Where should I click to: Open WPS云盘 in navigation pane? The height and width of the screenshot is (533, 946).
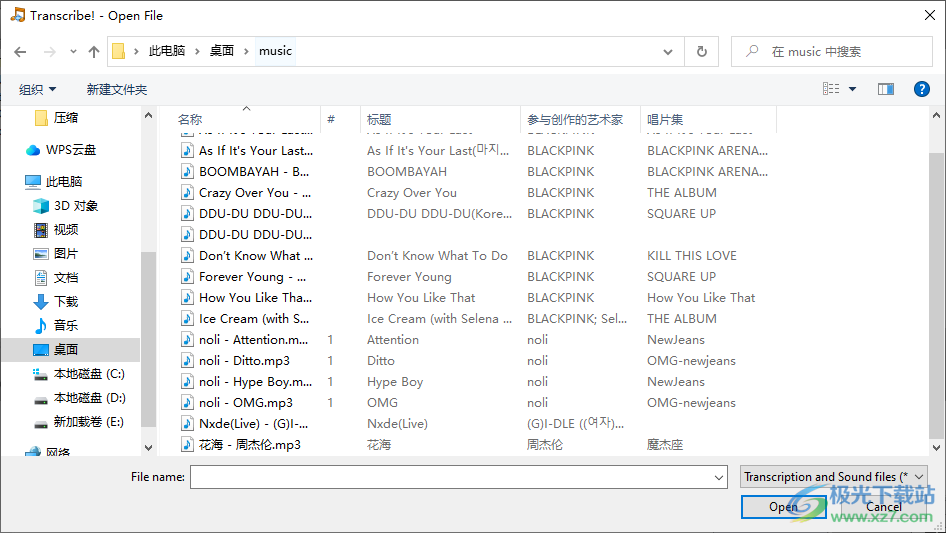pos(71,150)
